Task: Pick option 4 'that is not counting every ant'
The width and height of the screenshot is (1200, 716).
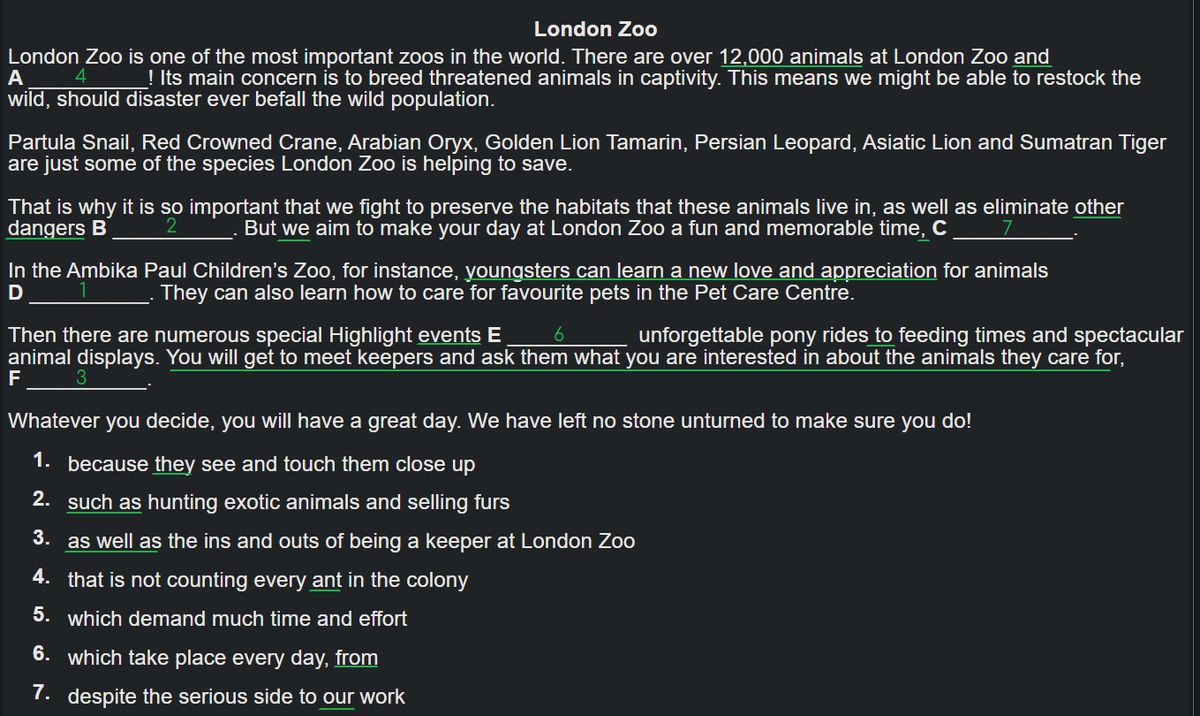Action: (x=267, y=580)
